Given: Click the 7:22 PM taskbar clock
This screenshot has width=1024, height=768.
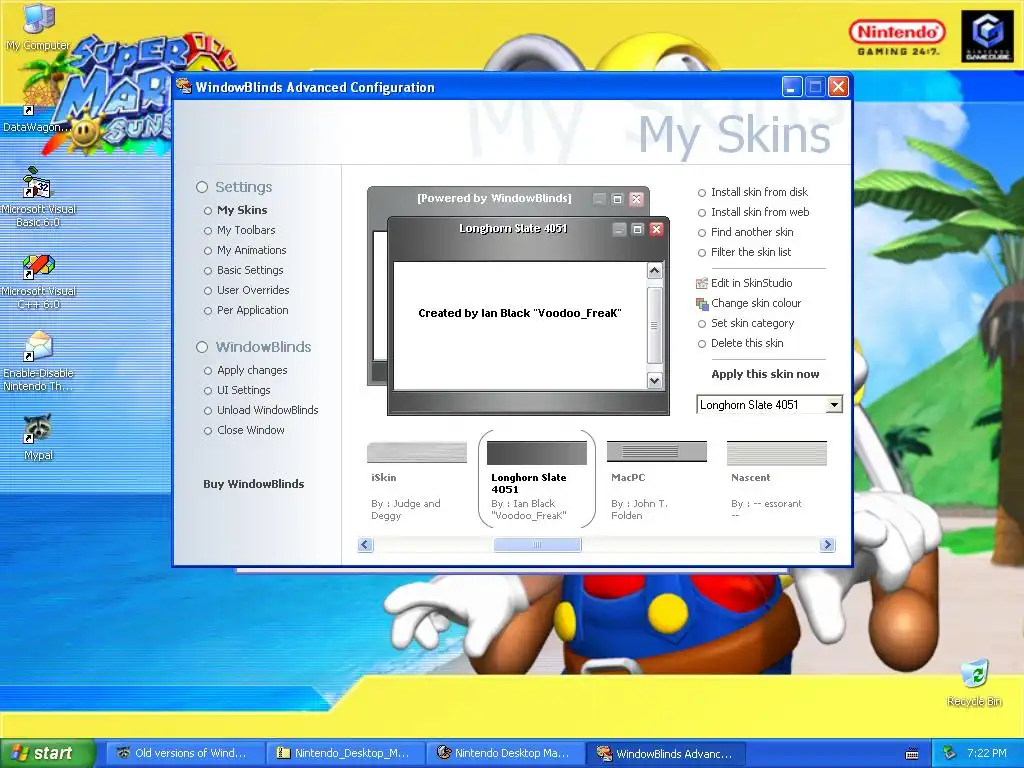Looking at the screenshot, I should click(x=987, y=753).
